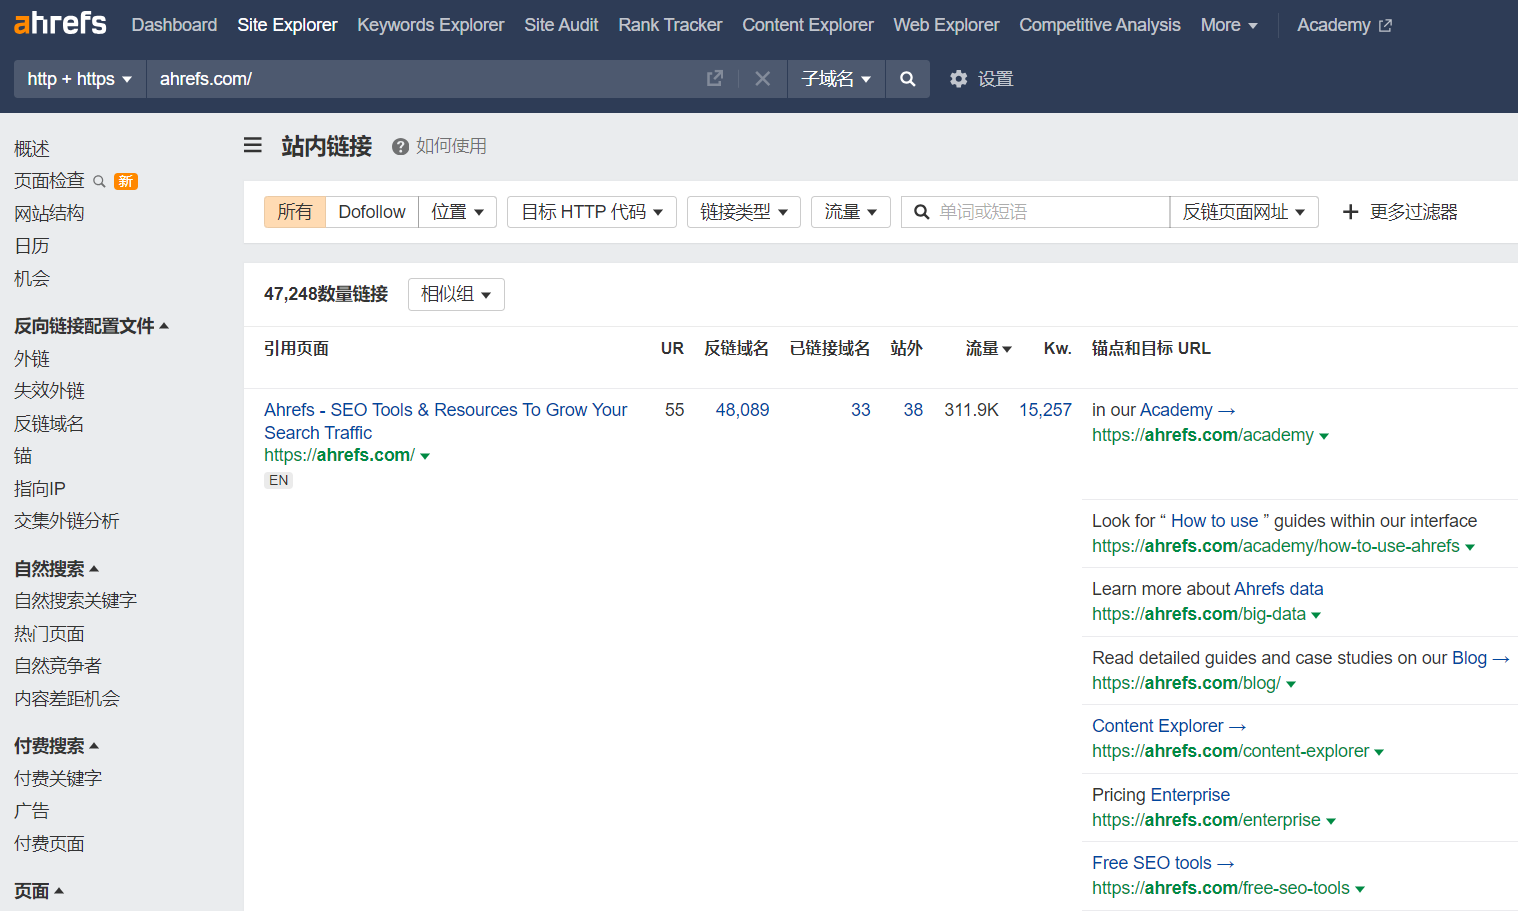Open settings gear 设置

[981, 79]
